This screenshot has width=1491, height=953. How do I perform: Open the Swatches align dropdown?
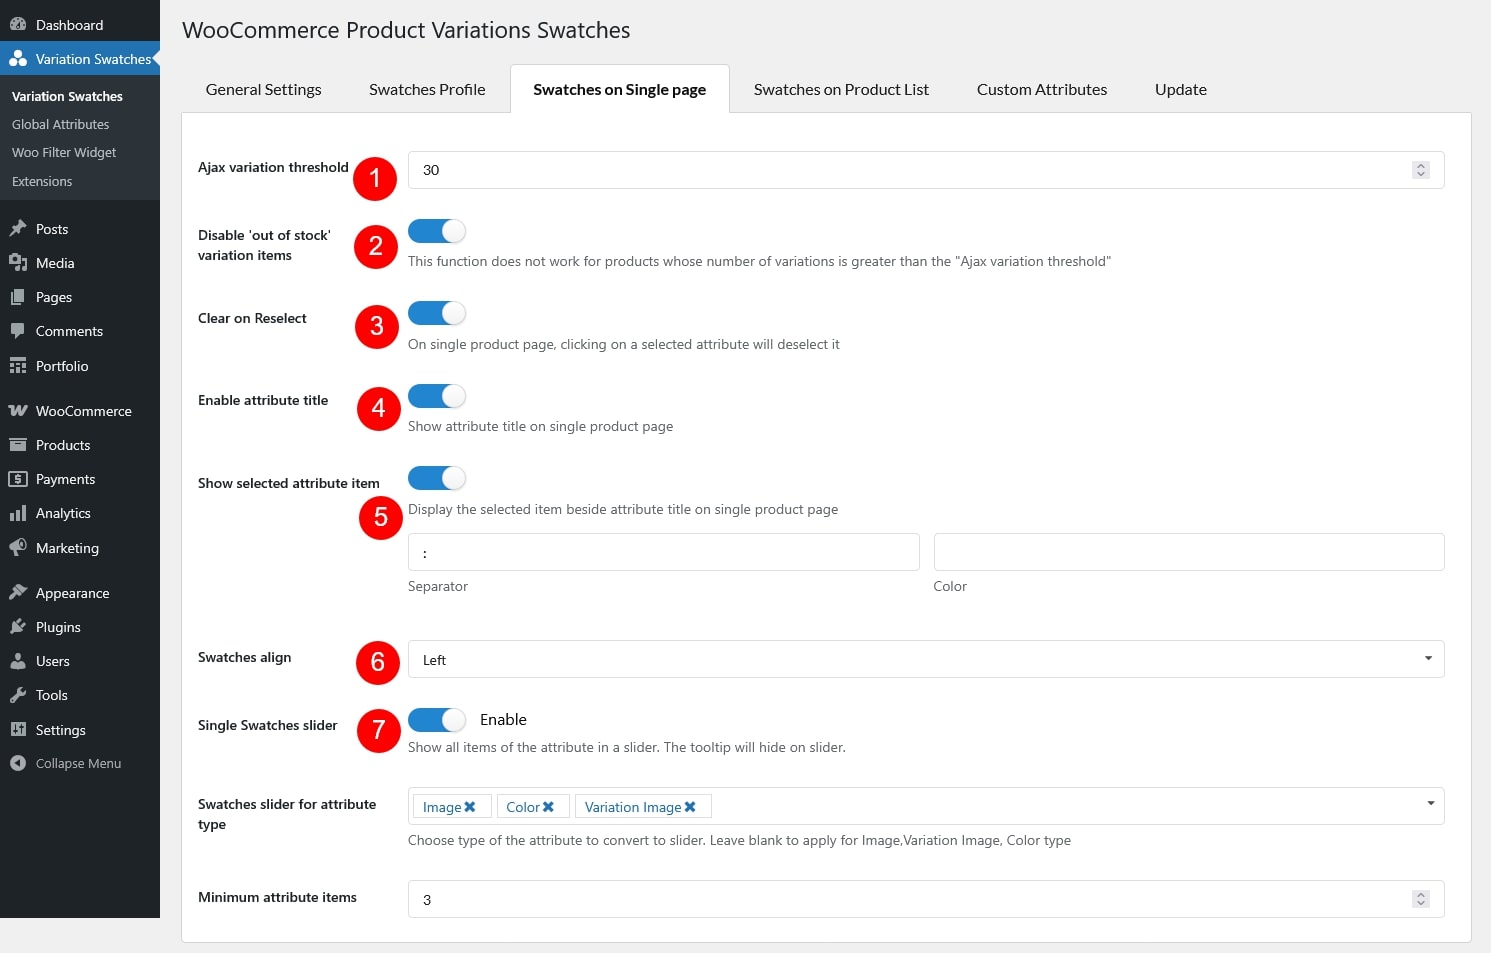(x=925, y=659)
